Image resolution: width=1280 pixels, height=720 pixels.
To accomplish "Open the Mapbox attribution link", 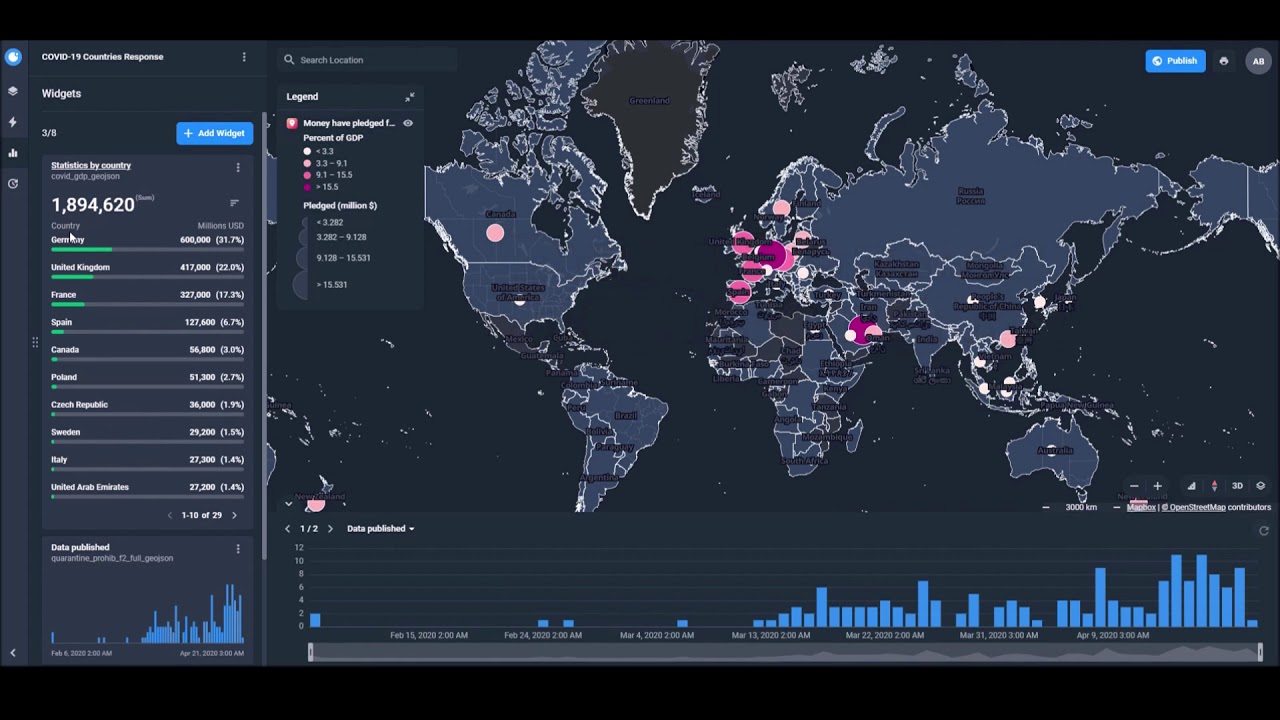I will pos(1141,507).
